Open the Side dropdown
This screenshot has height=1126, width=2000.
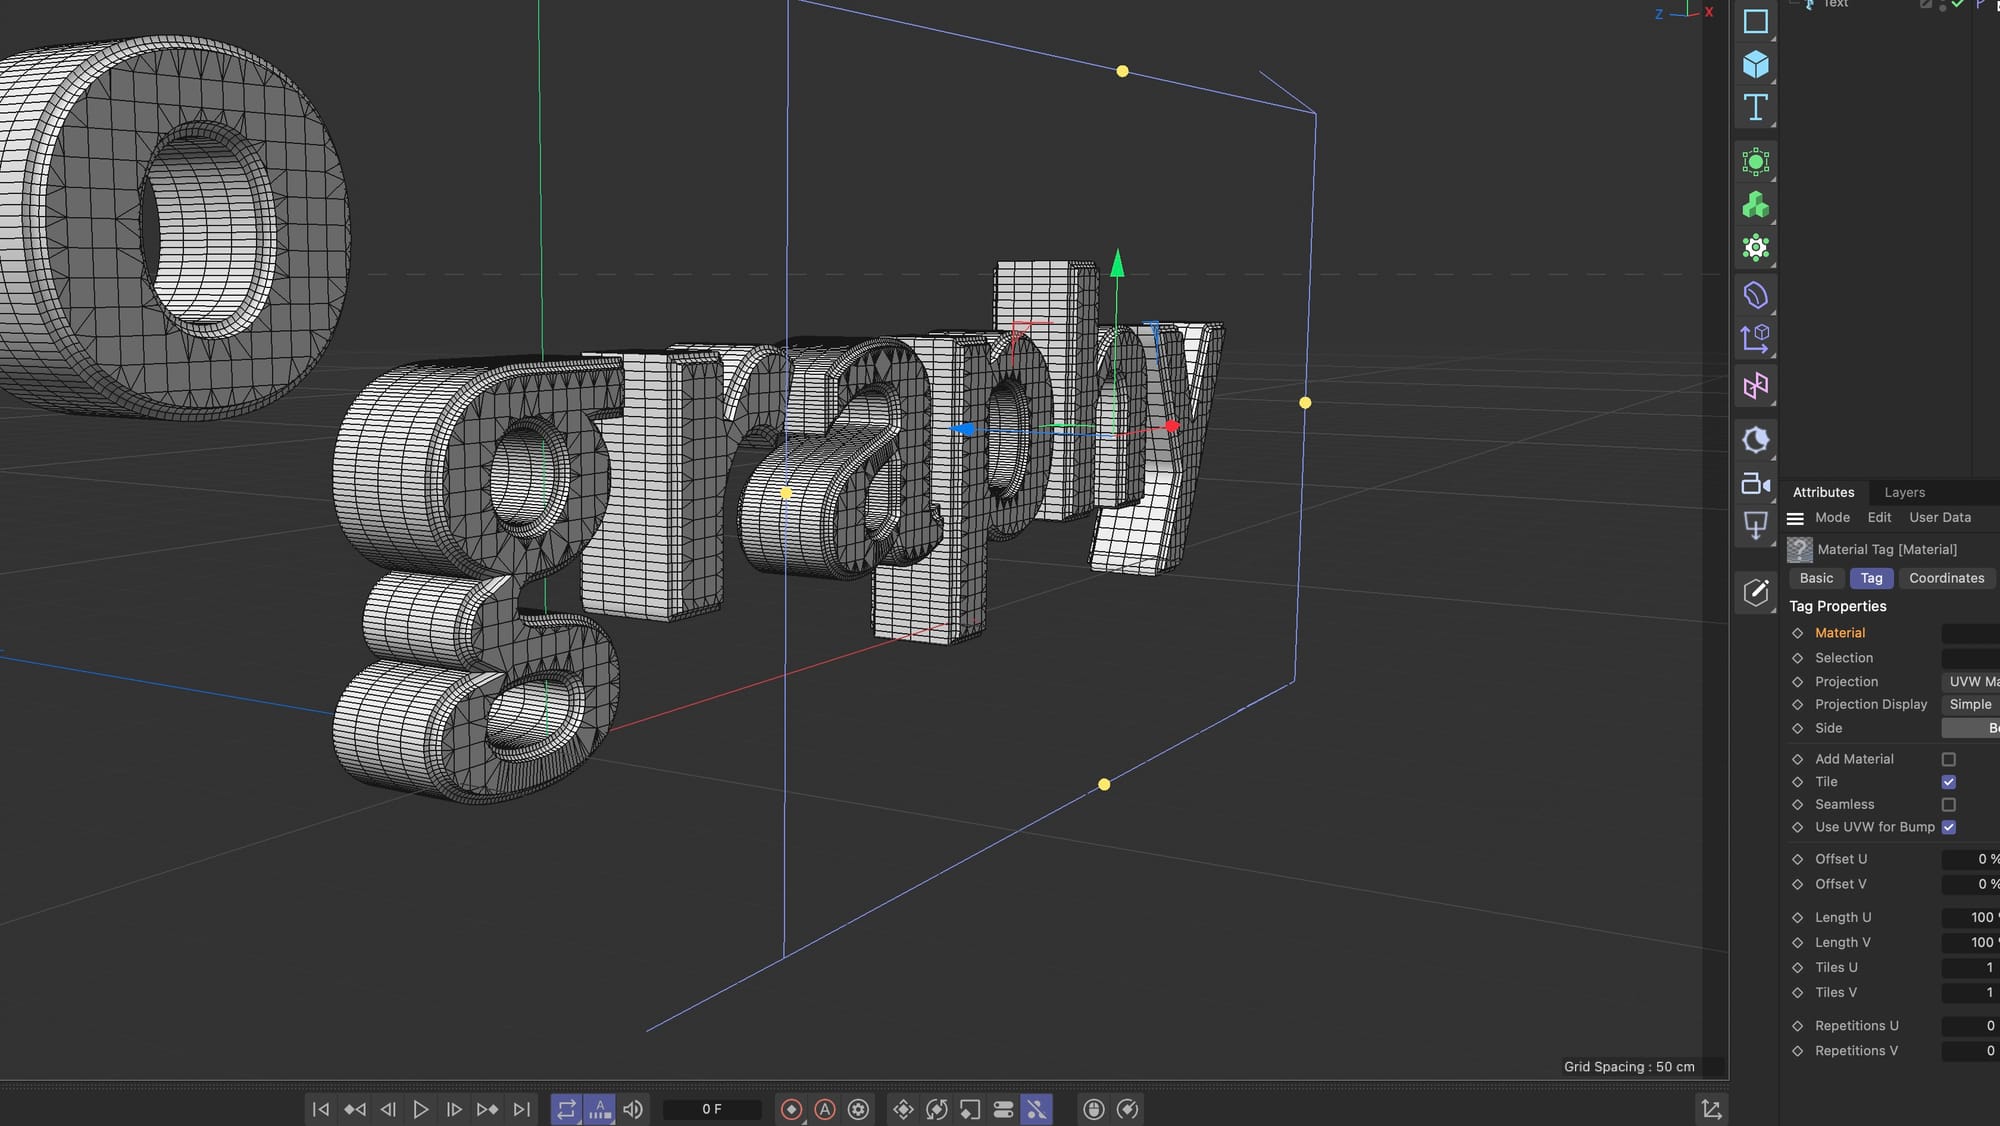(x=1970, y=728)
